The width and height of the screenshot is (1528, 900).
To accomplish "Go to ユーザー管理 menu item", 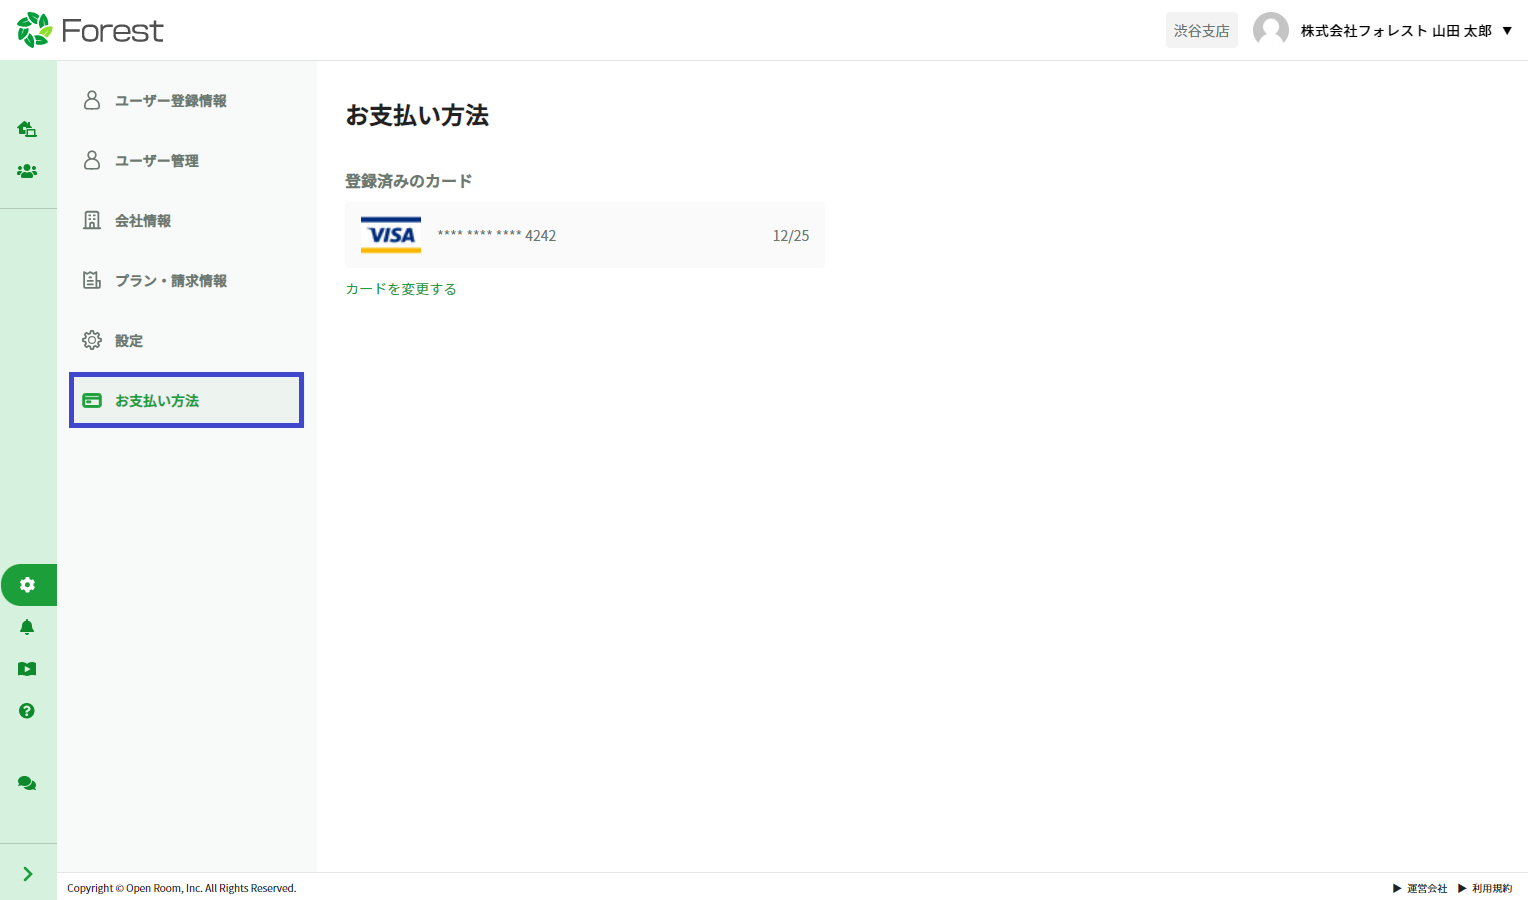I will (x=156, y=161).
